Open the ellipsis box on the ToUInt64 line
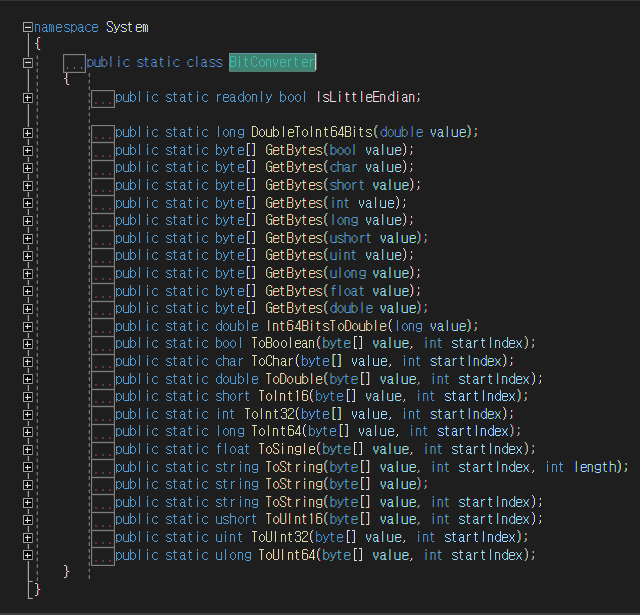The image size is (640, 615). (x=103, y=556)
